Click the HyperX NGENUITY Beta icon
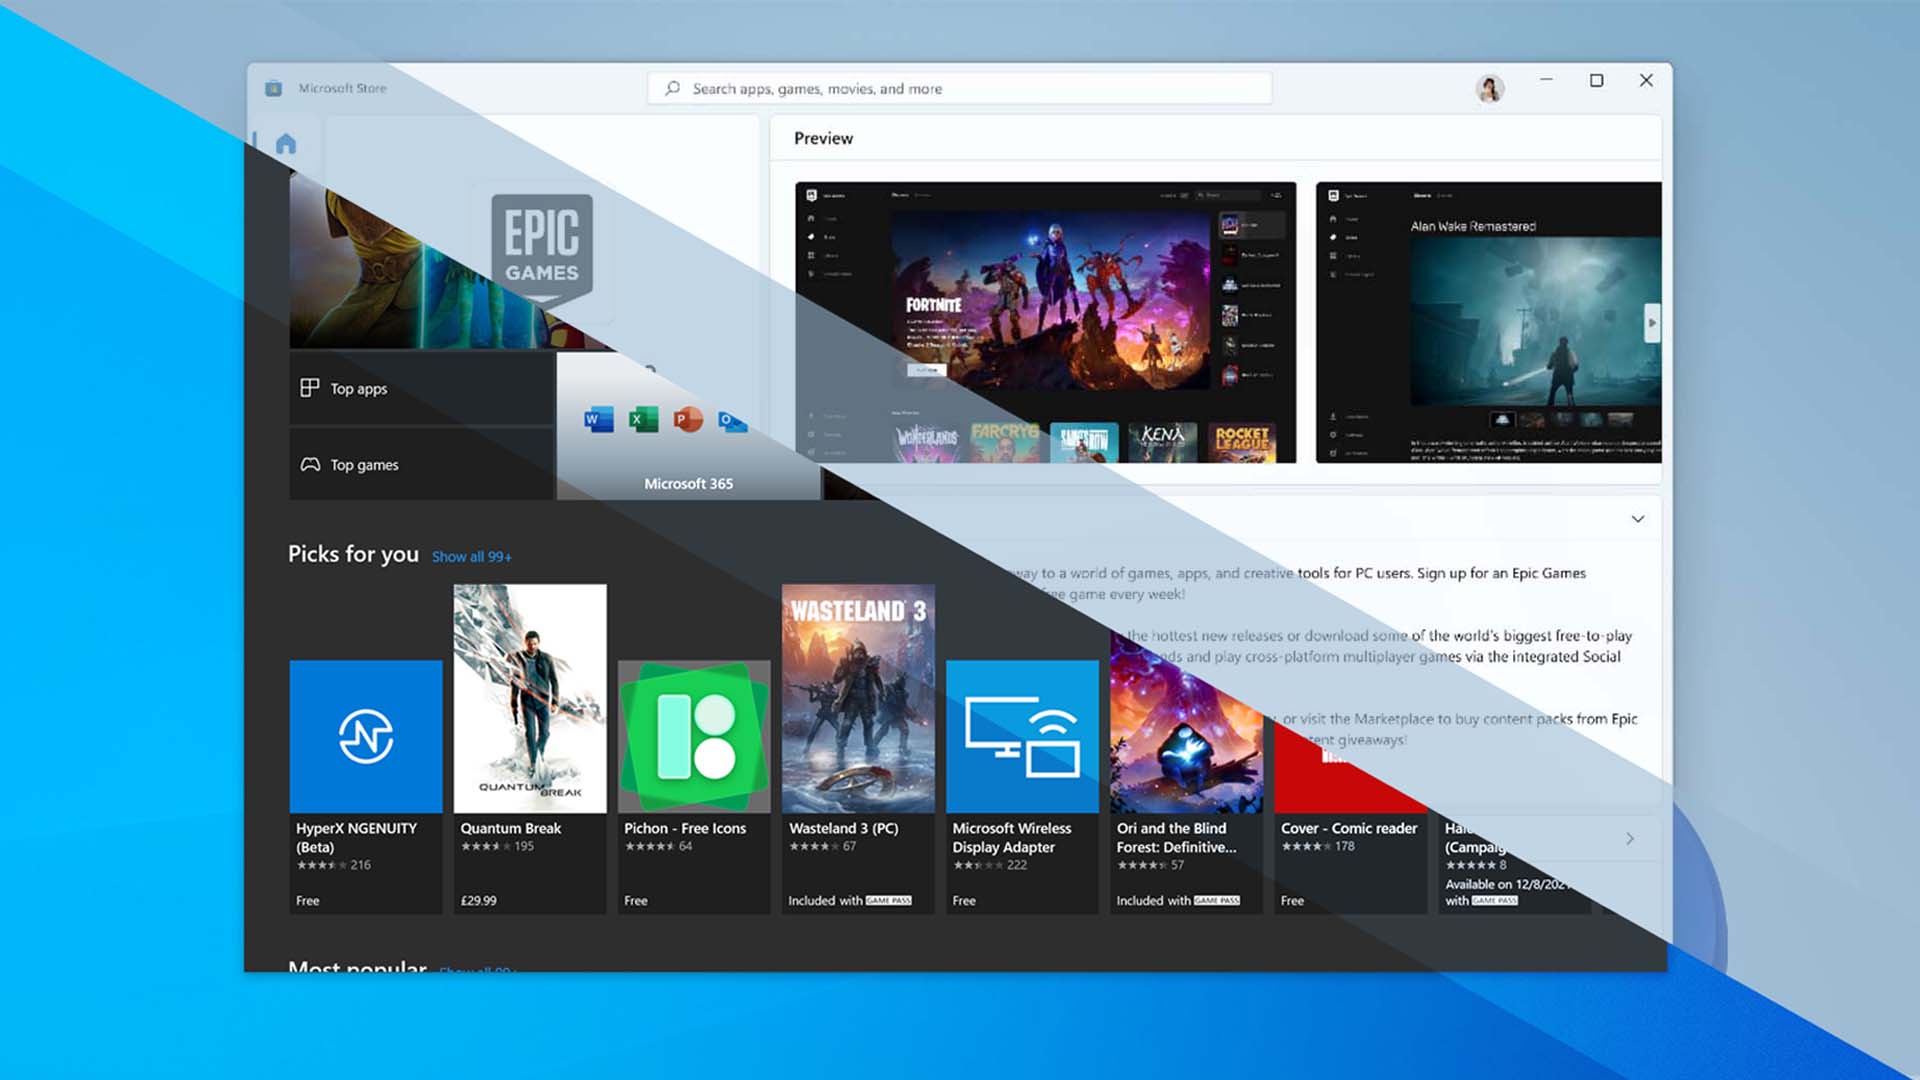Image resolution: width=1920 pixels, height=1080 pixels. coord(367,736)
